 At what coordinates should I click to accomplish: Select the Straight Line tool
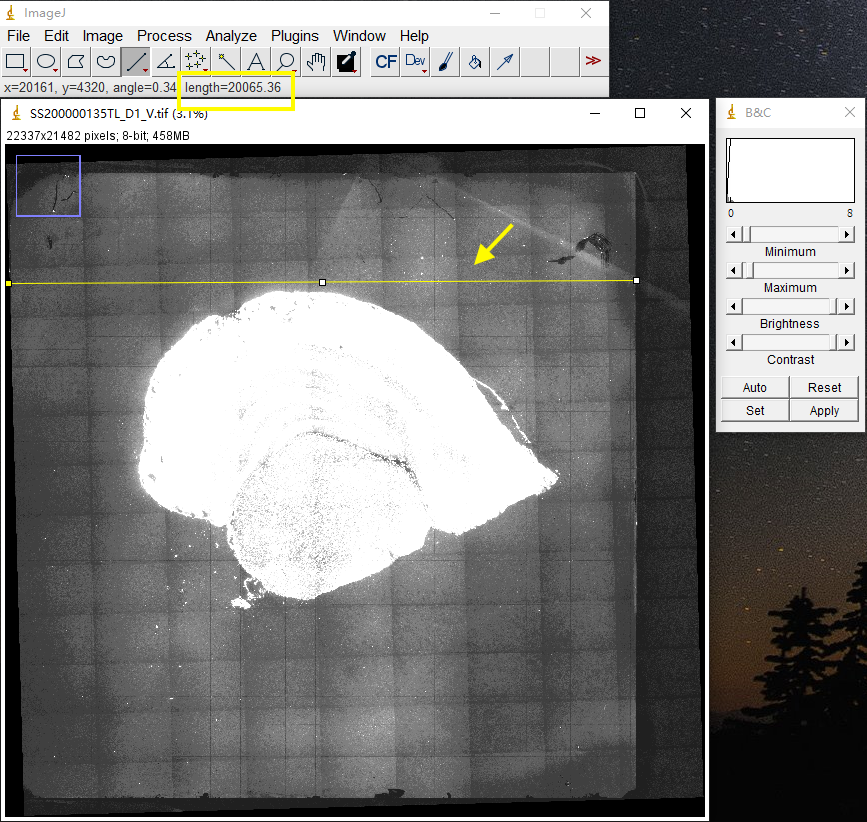pos(135,62)
